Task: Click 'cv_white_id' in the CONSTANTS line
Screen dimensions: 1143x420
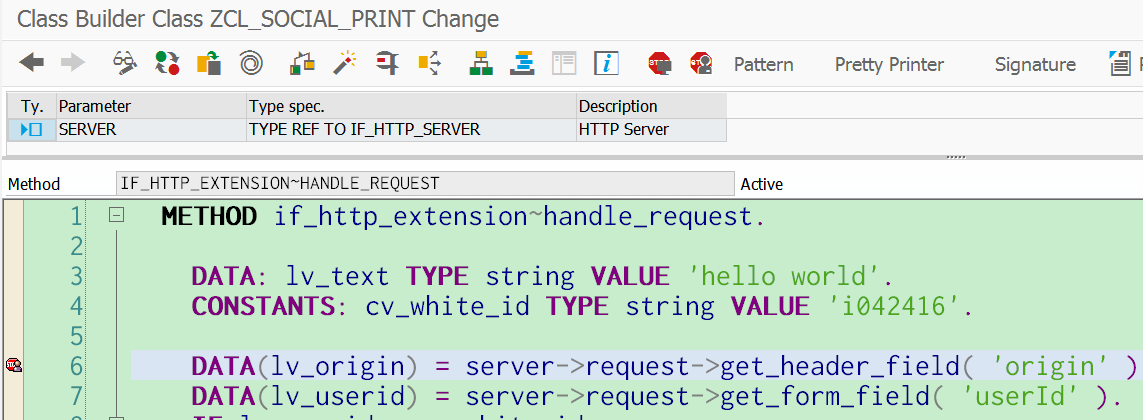Action: pyautogui.click(x=448, y=307)
